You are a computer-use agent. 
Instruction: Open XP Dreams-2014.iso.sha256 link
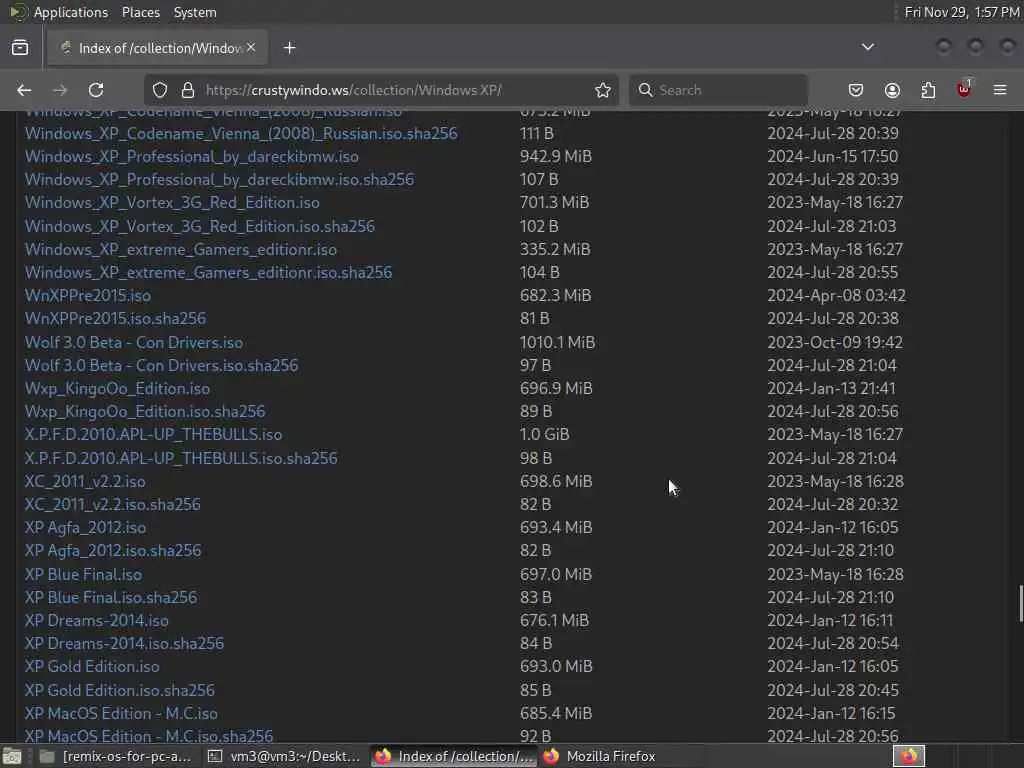click(124, 643)
